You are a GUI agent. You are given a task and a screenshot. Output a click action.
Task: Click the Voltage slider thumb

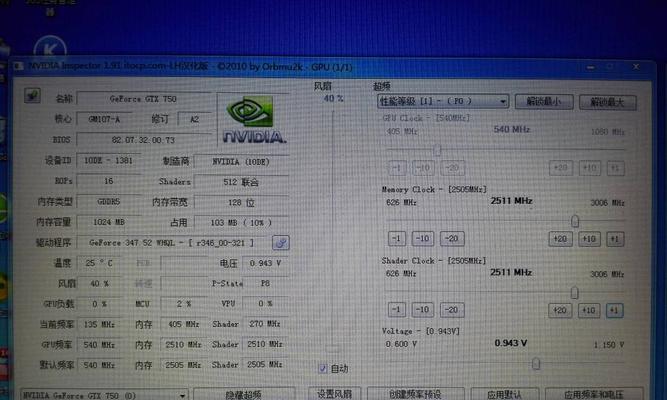536,363
